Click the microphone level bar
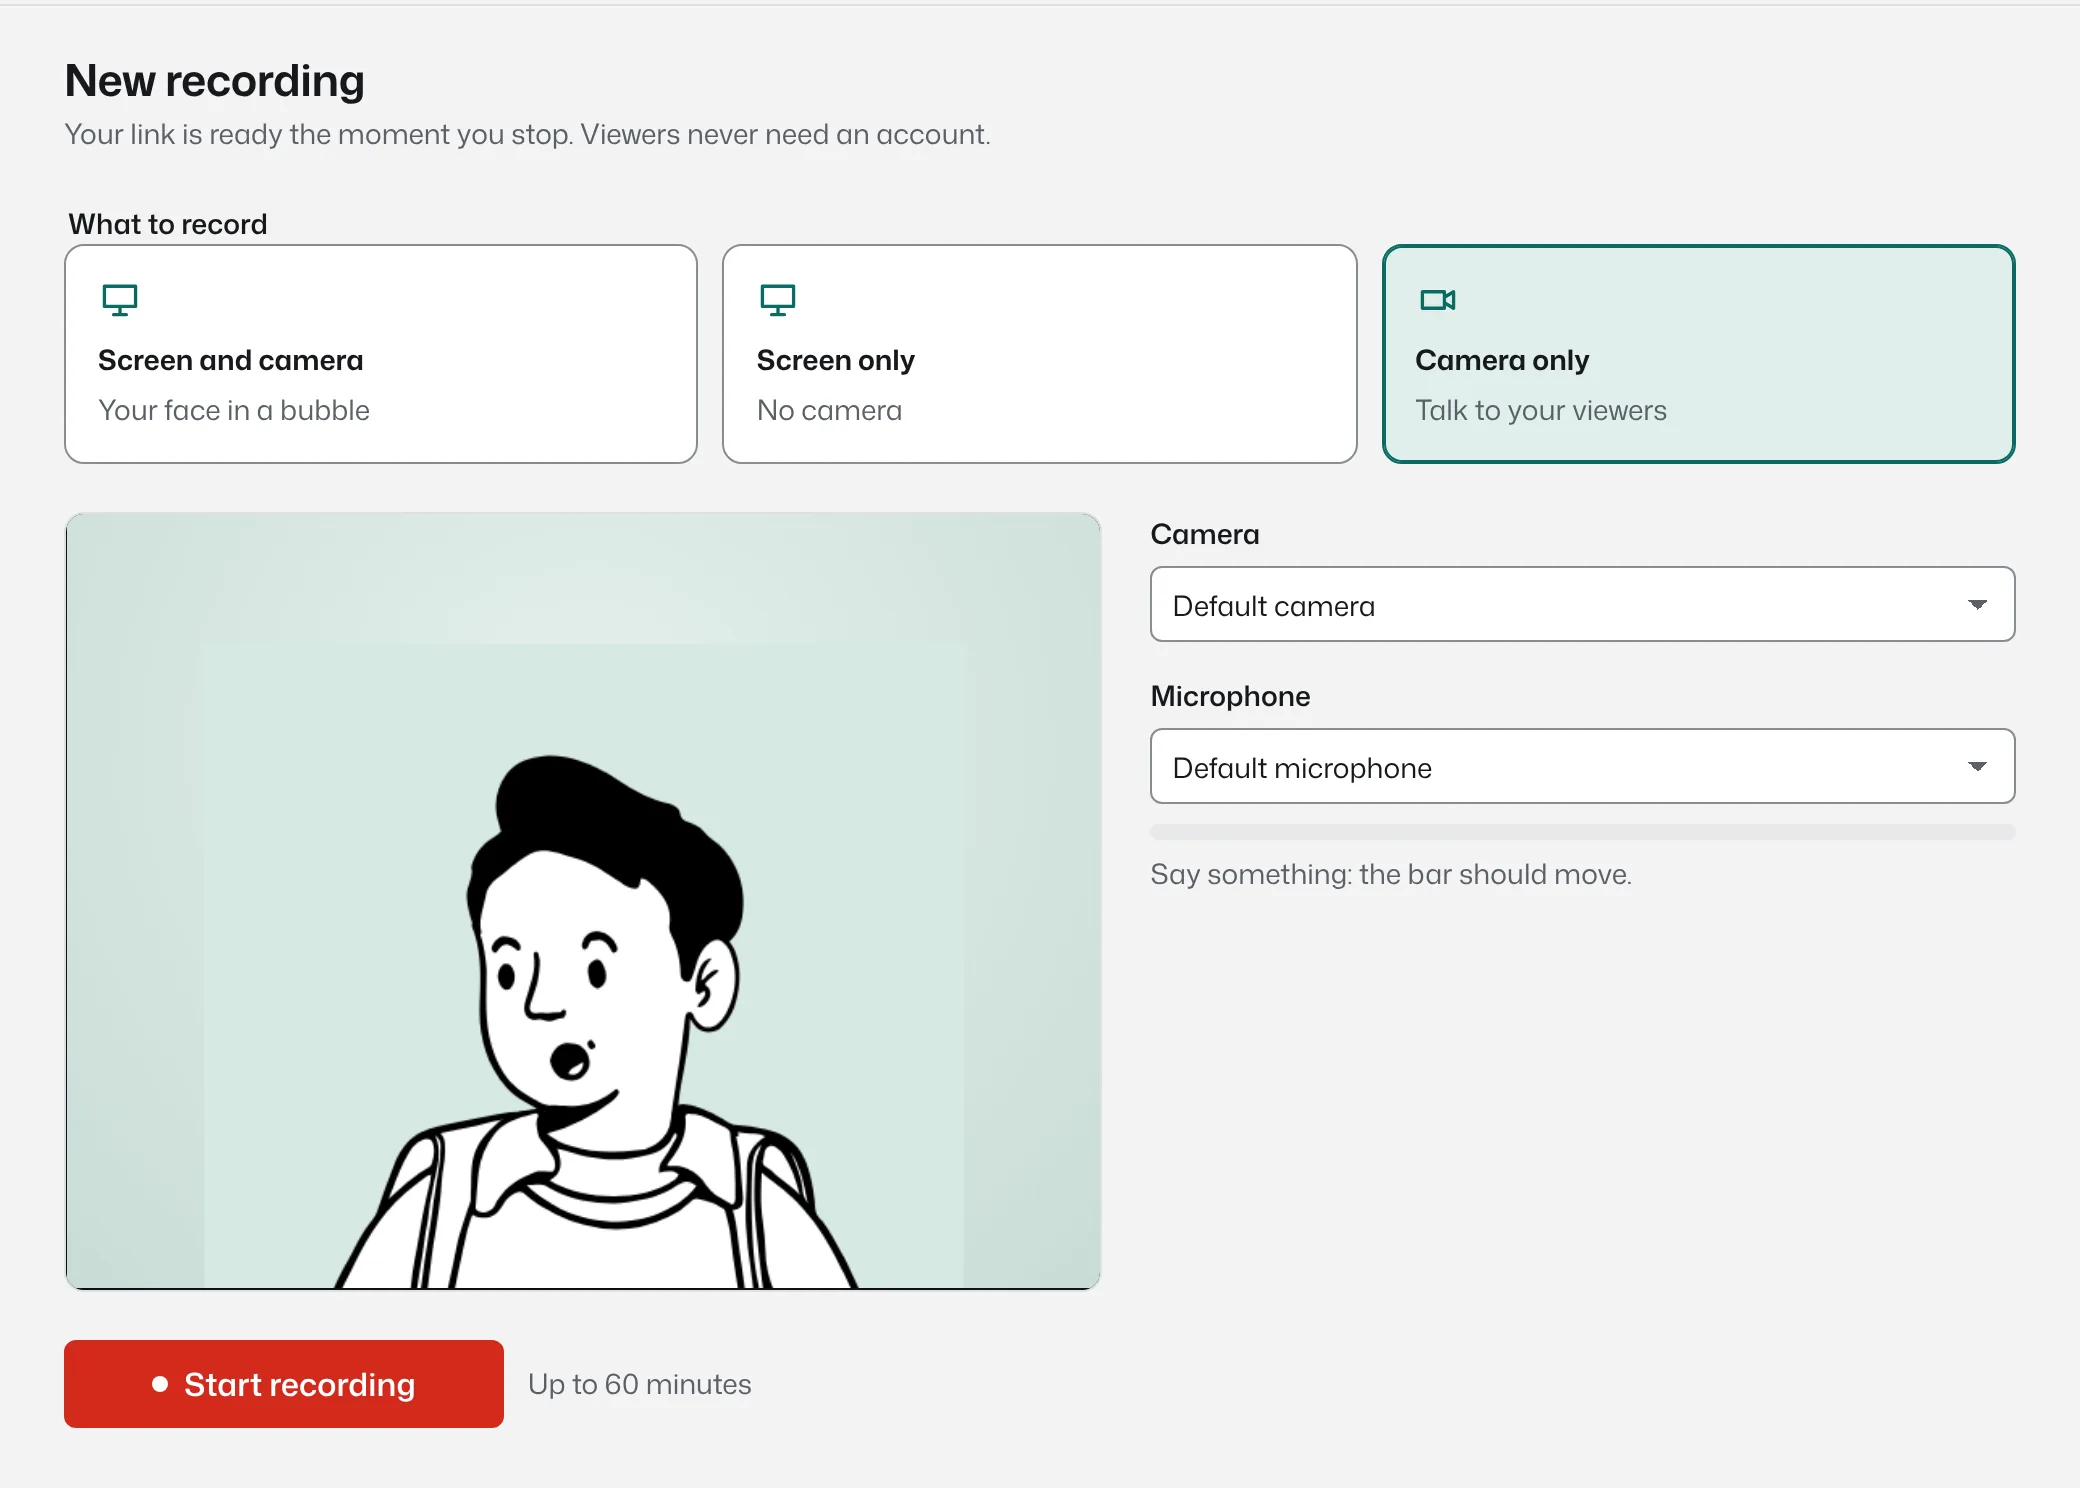 click(x=1582, y=832)
